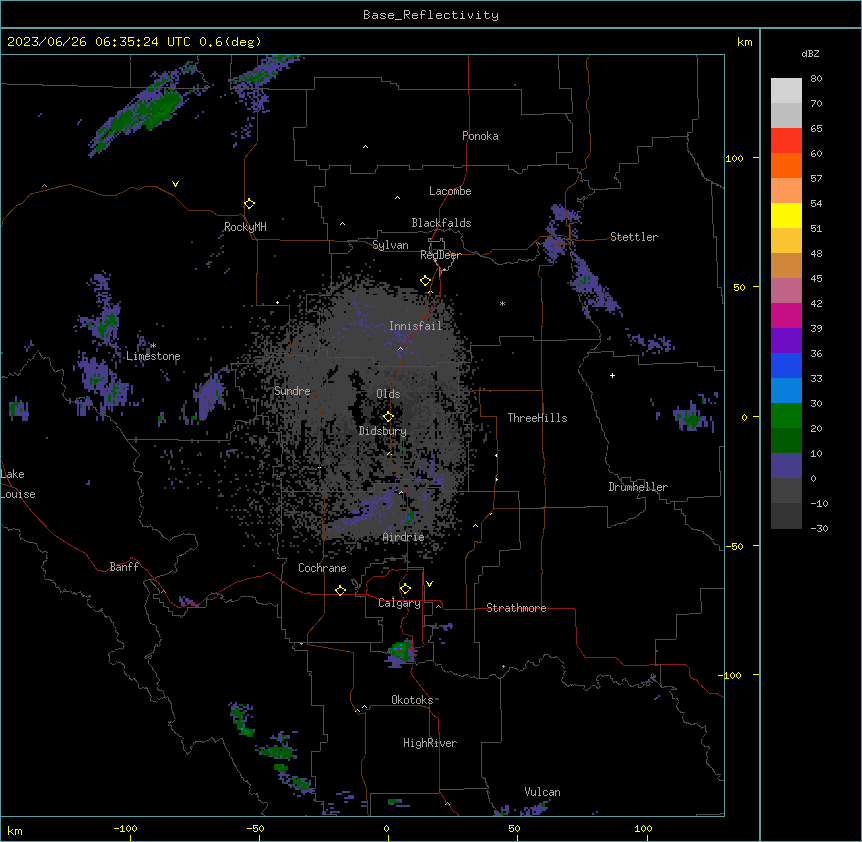Image resolution: width=862 pixels, height=842 pixels.
Task: Click the RedDeer city label
Action: [440, 255]
